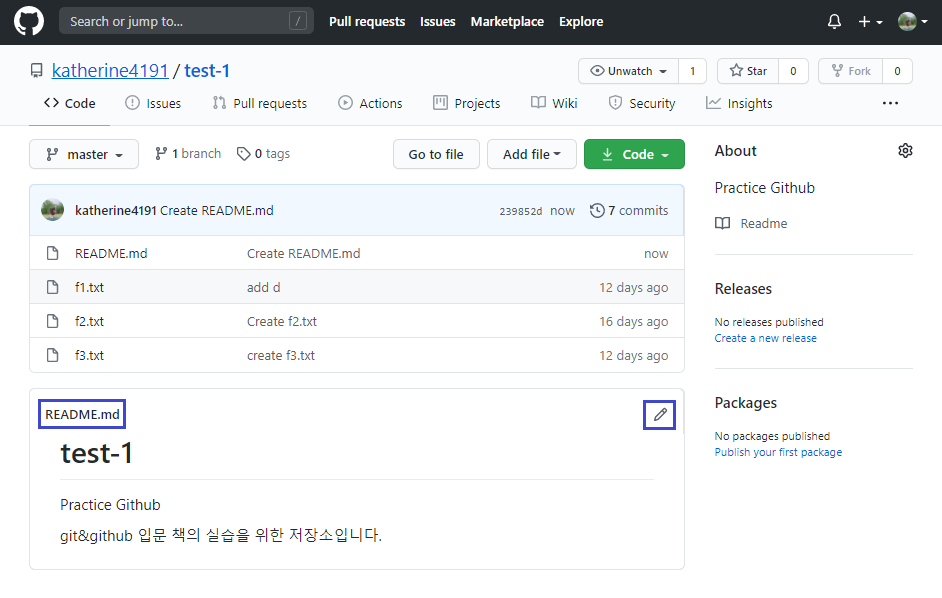Open the Create f2.txt commit message
The image size is (942, 598).
tap(282, 322)
